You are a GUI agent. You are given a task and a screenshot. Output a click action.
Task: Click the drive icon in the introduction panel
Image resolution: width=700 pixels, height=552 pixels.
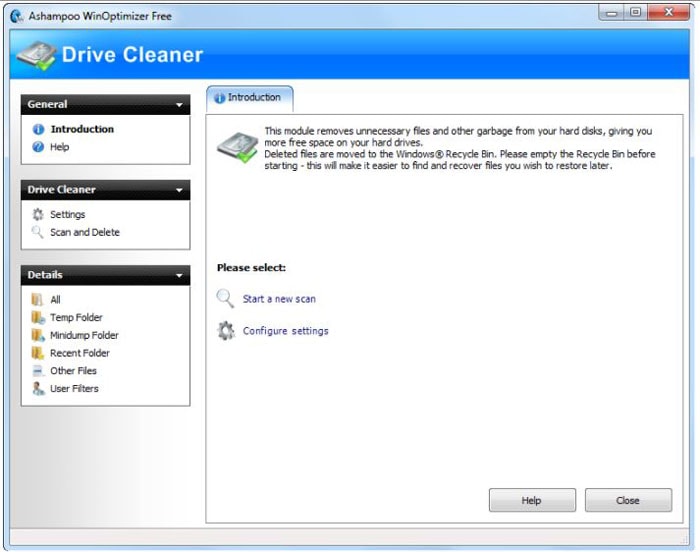tap(238, 148)
